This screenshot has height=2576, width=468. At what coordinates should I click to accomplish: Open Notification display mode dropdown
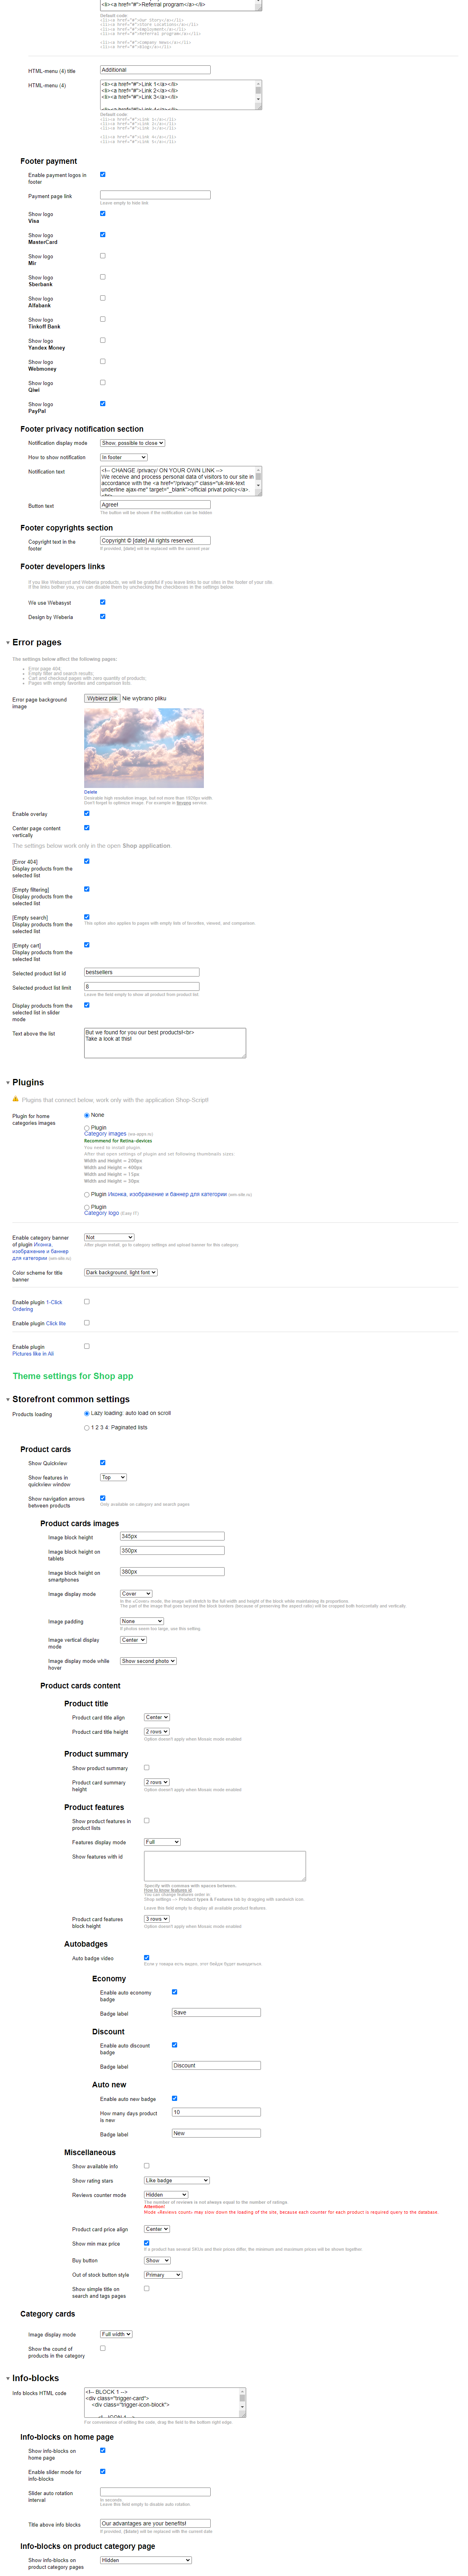click(132, 443)
